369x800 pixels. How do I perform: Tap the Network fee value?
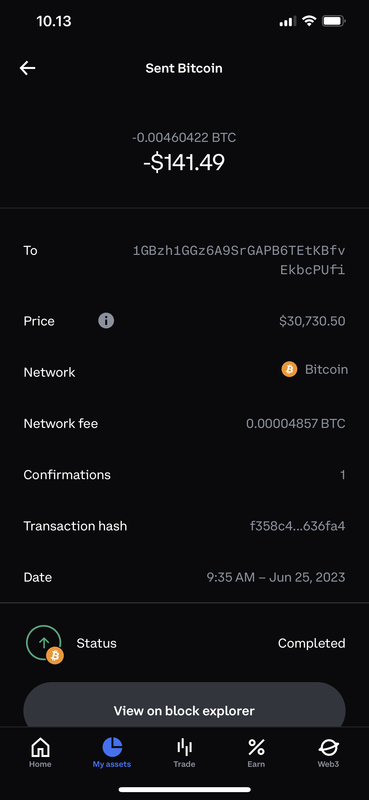click(296, 423)
